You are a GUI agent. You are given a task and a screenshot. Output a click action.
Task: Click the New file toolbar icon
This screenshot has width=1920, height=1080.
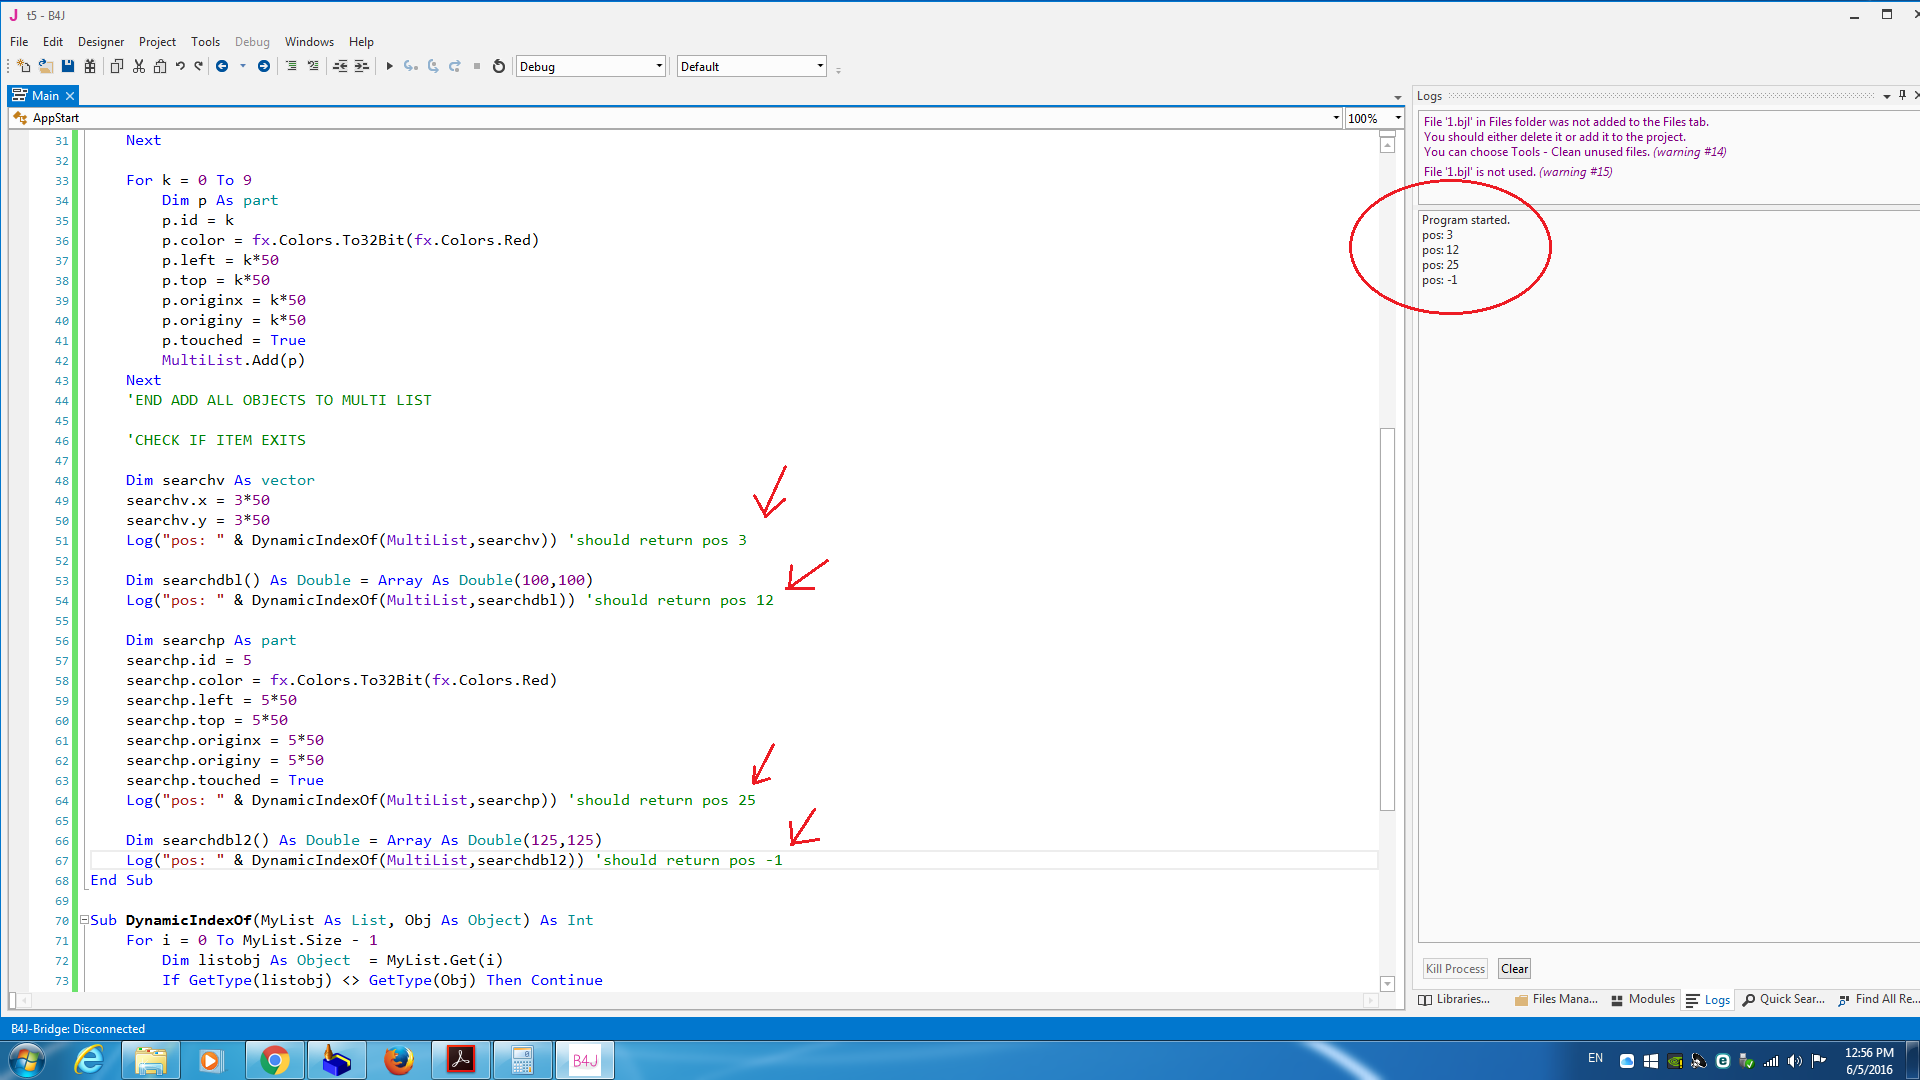(x=23, y=66)
